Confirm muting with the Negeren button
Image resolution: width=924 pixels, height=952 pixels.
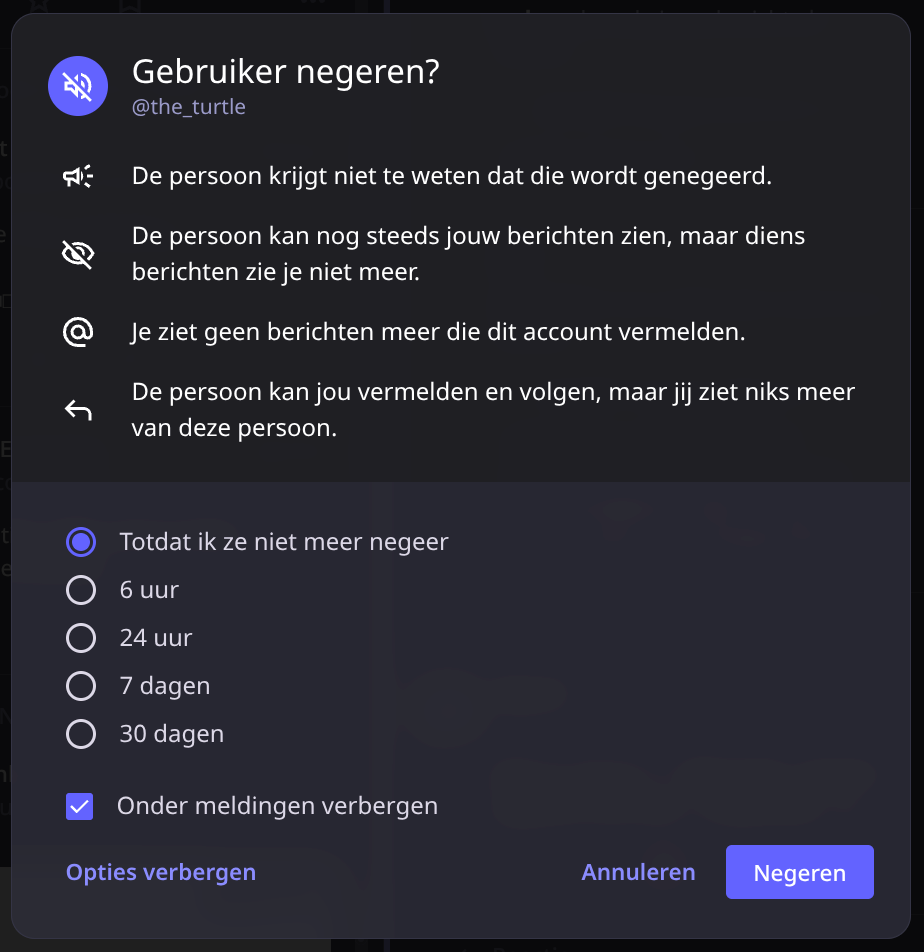point(800,872)
